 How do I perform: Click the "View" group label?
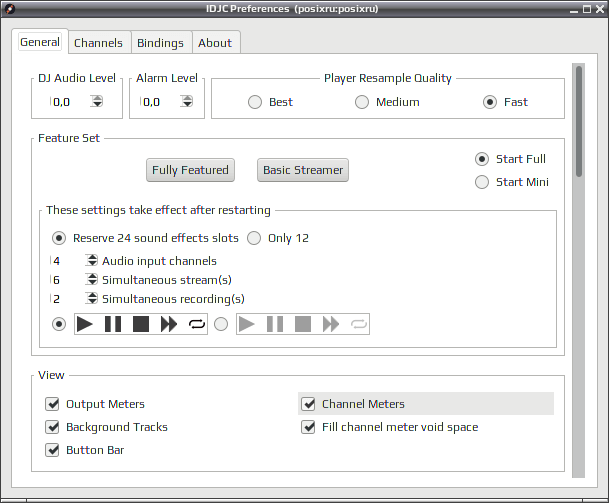(x=51, y=375)
